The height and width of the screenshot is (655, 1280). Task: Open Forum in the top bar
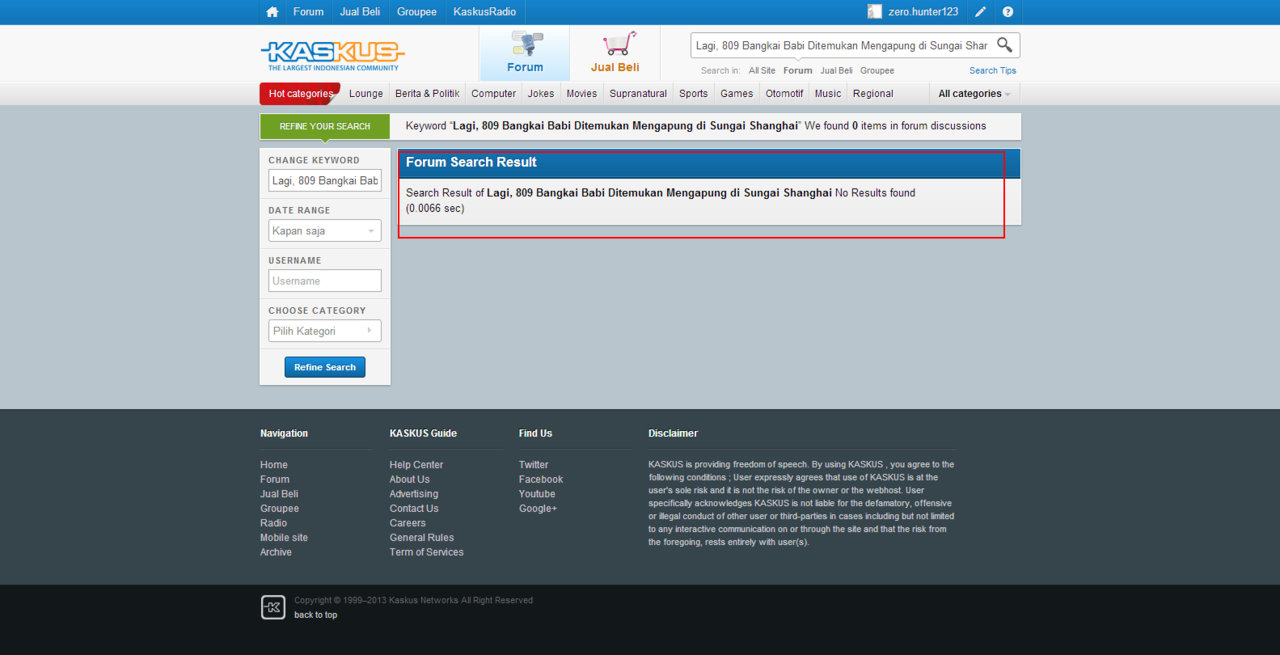pyautogui.click(x=308, y=12)
